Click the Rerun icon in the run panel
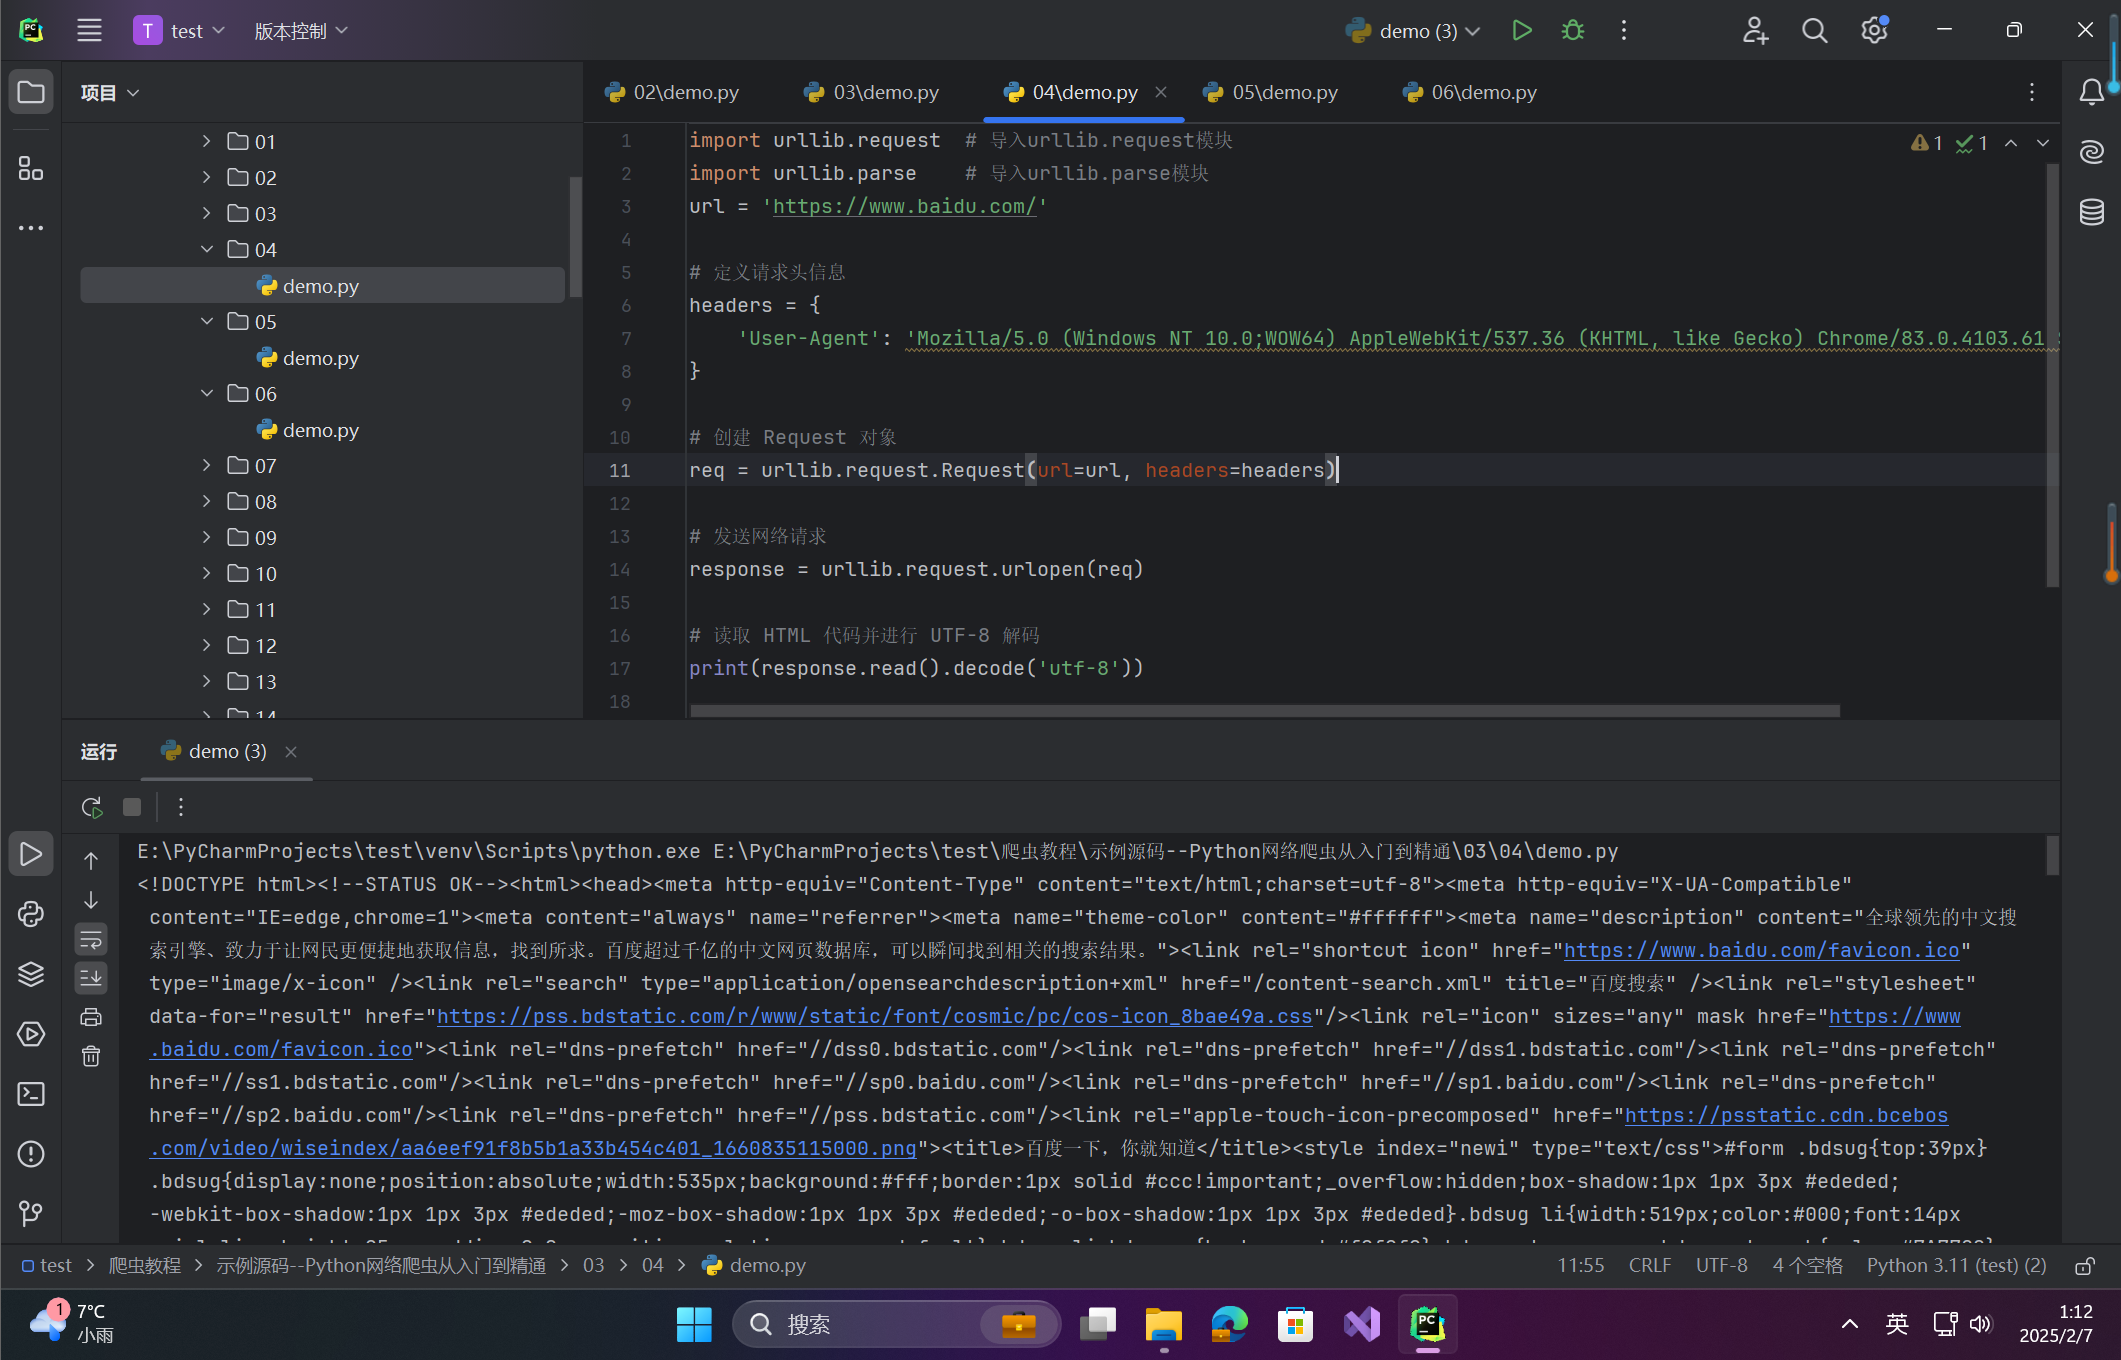 [x=92, y=807]
